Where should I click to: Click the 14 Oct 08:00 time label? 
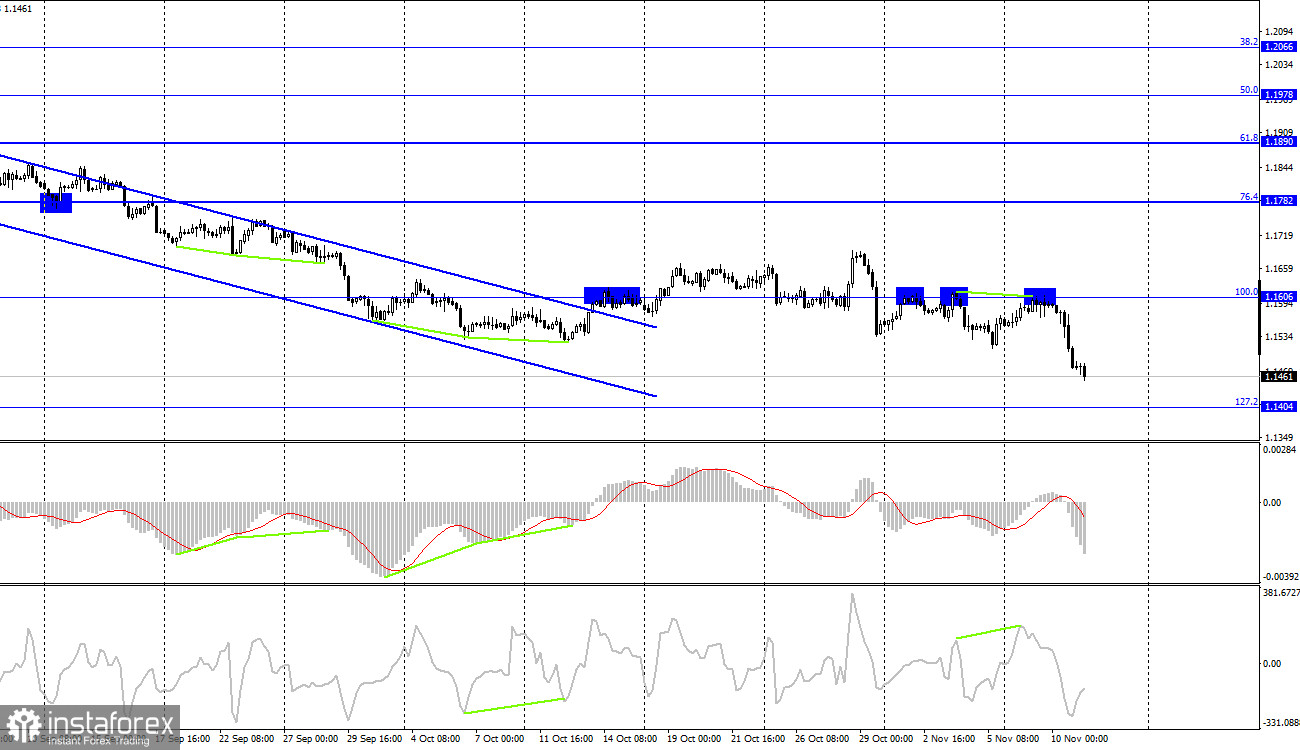coord(631,739)
